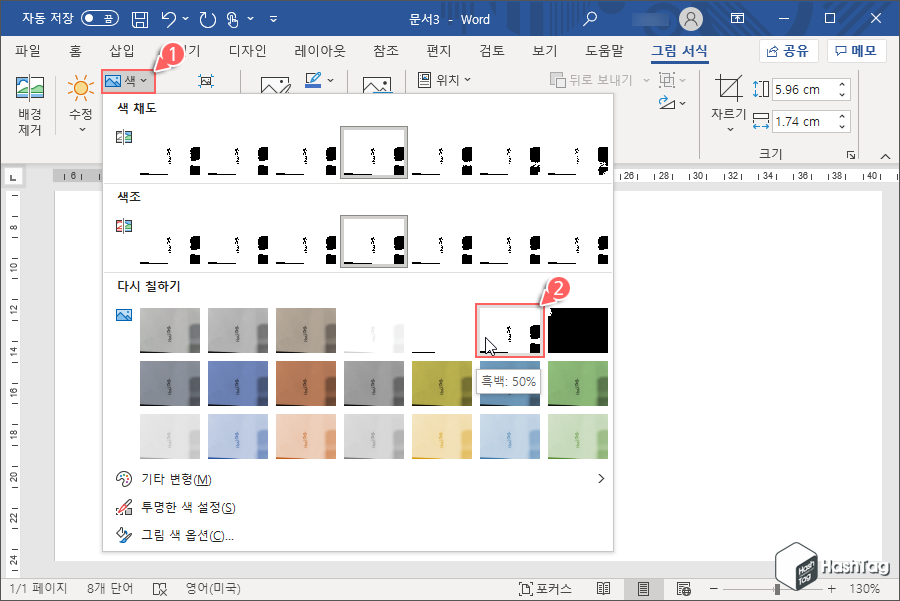
Task: Save the document with the floppy disk icon
Action: [x=139, y=20]
